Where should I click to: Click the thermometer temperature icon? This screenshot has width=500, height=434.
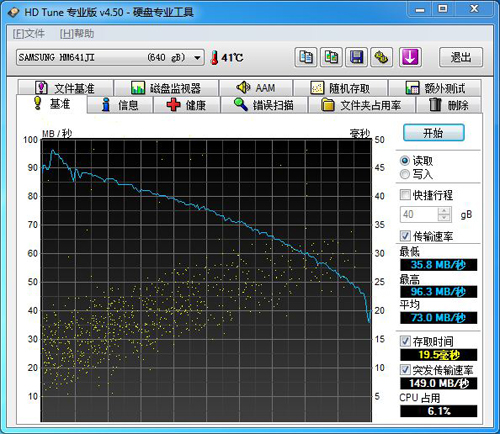215,58
